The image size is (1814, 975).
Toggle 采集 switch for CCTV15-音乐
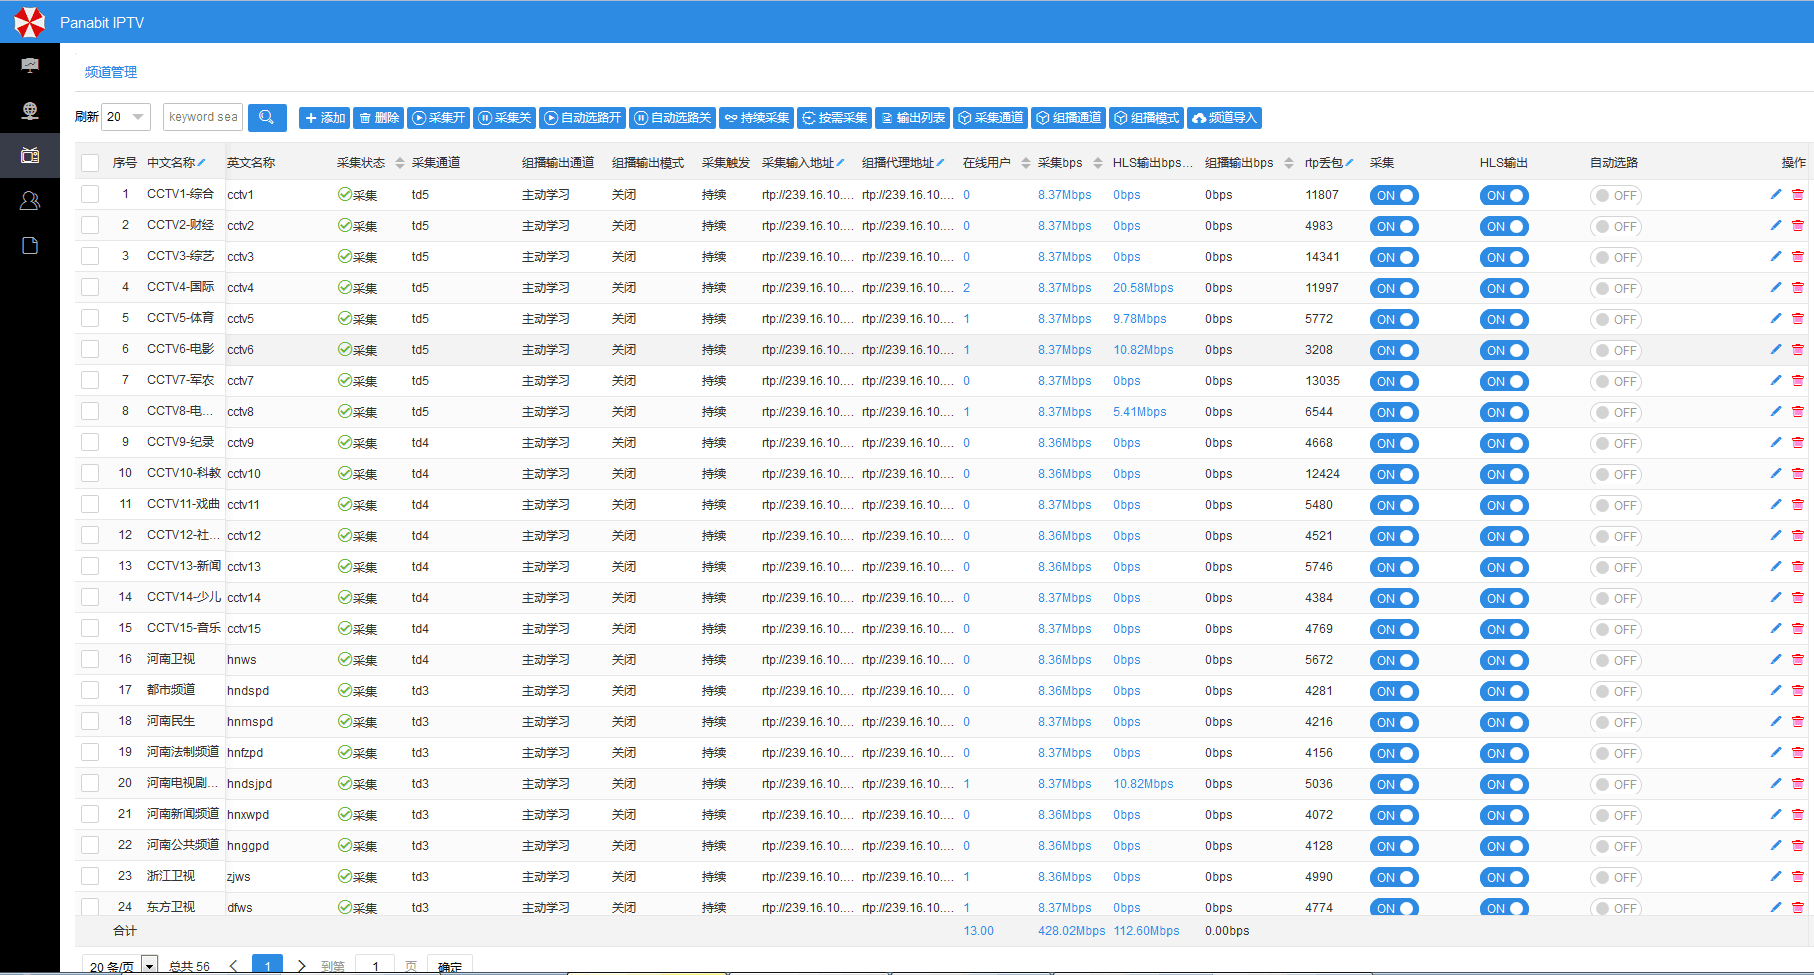point(1394,629)
